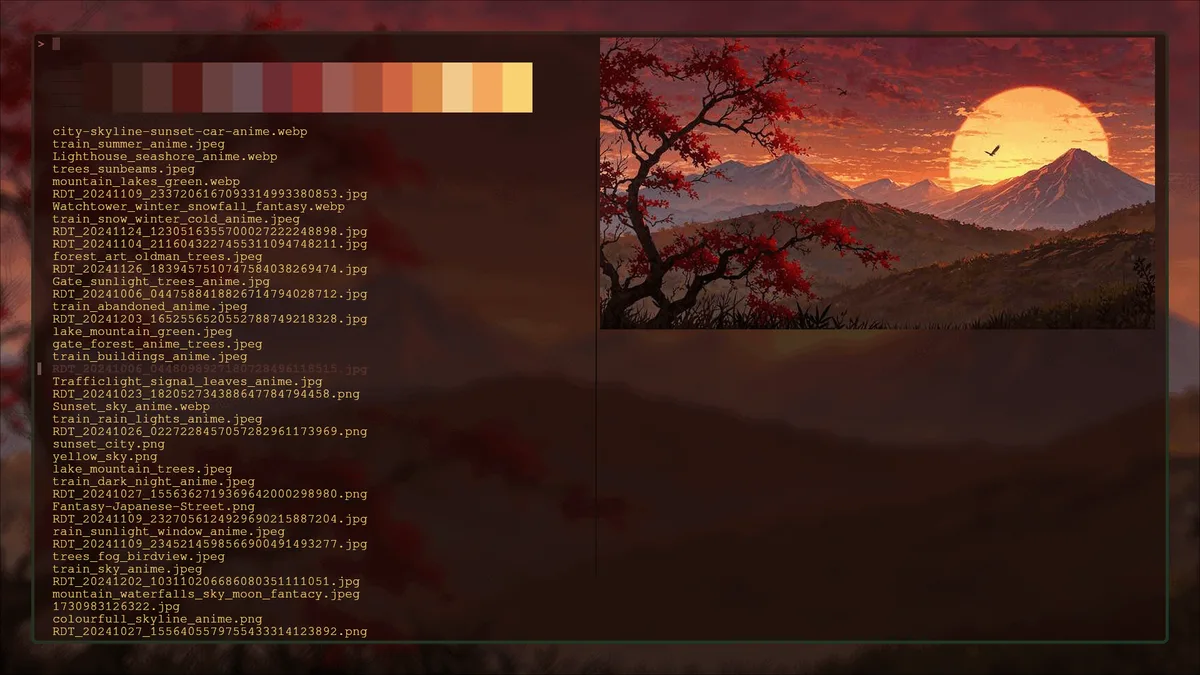
Task: Select RDT_20241027_1556362719369642000298980.png
Action: (x=210, y=494)
